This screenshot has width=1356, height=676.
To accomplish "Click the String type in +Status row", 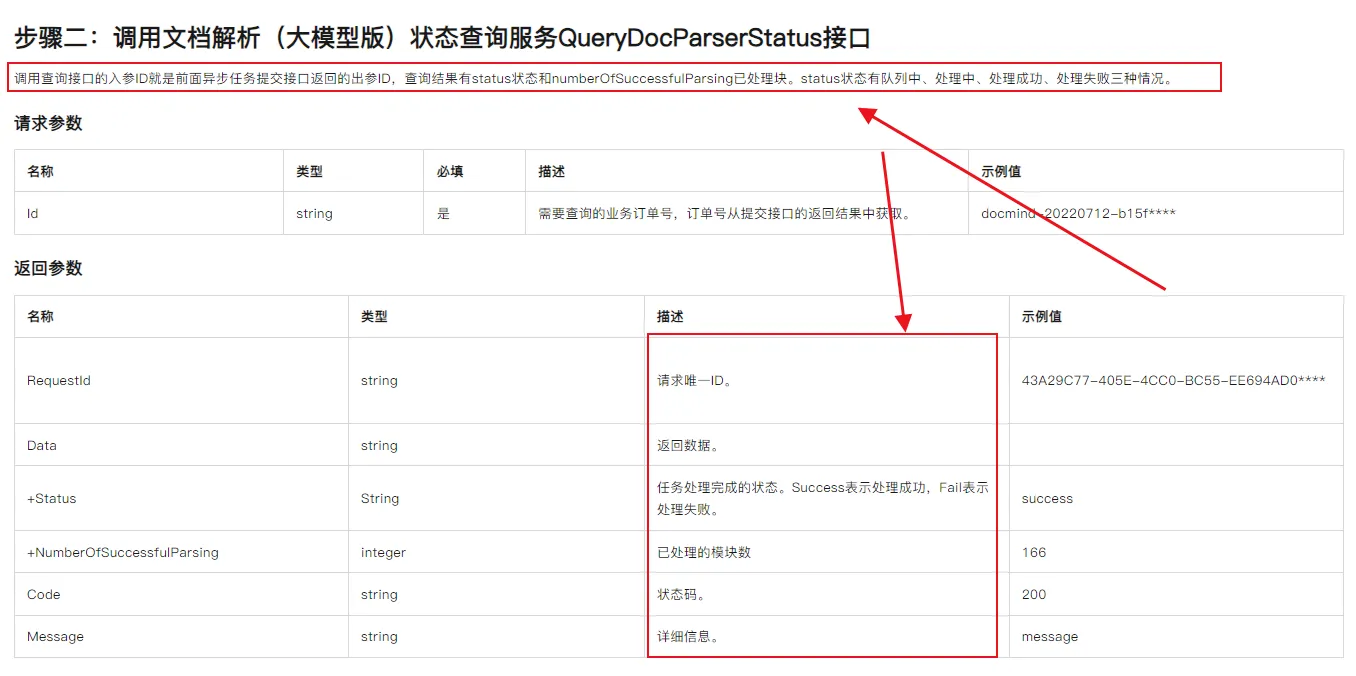I will pos(380,498).
